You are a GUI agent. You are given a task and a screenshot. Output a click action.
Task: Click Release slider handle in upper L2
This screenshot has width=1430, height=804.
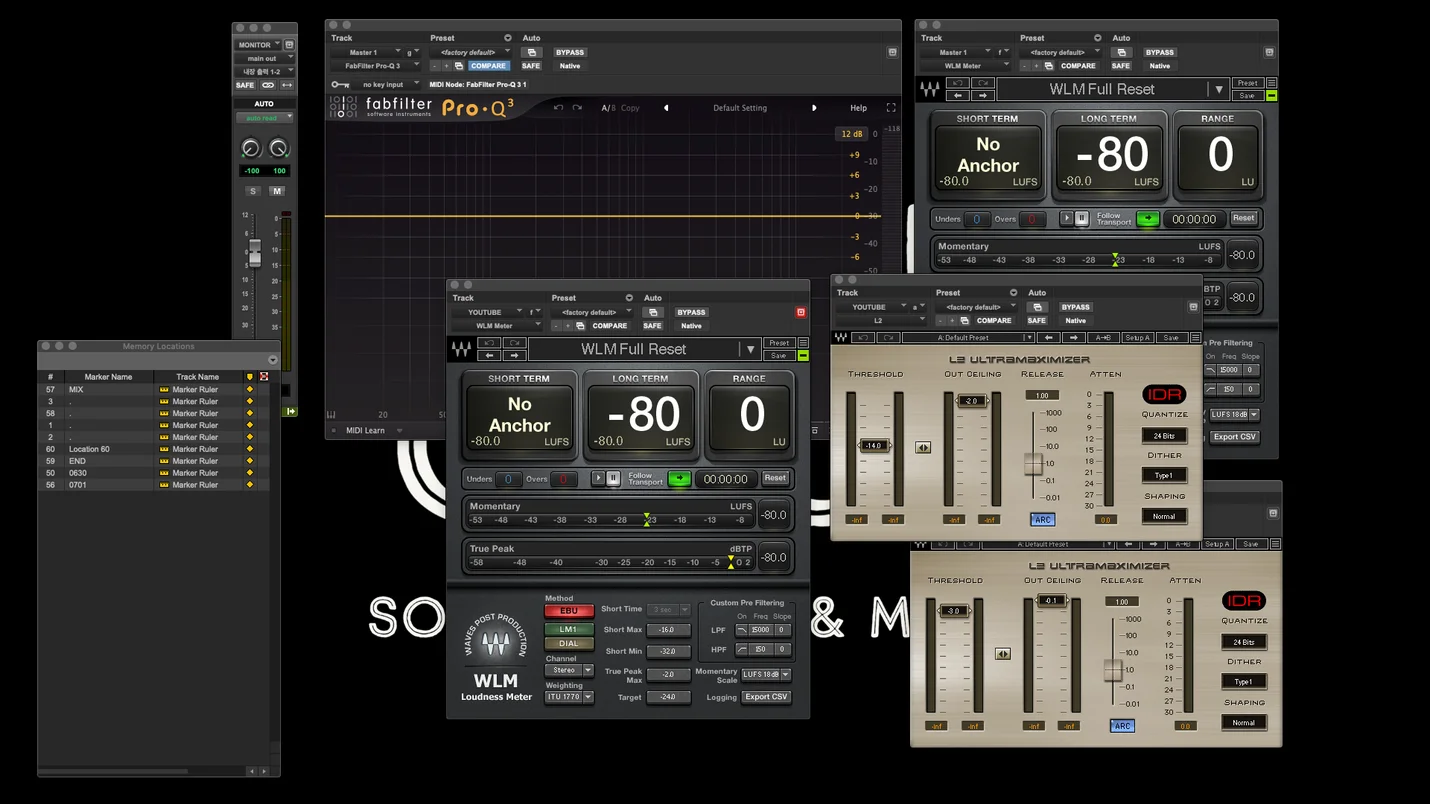[x=1033, y=464]
